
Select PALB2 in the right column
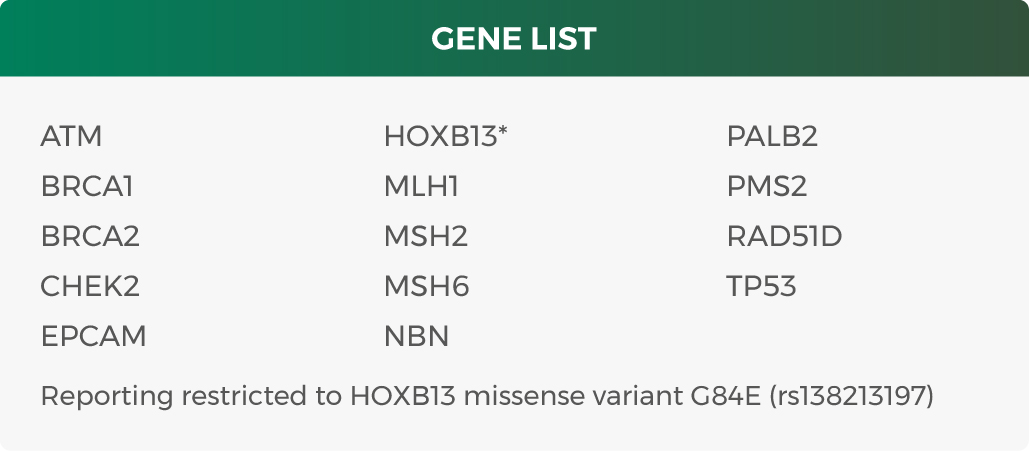pos(772,137)
